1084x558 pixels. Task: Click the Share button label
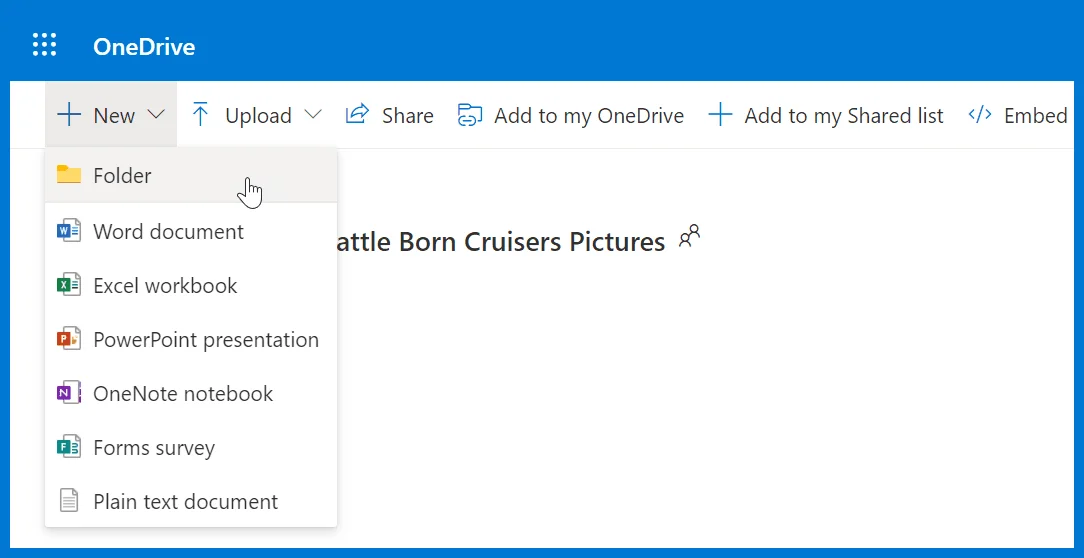click(408, 115)
